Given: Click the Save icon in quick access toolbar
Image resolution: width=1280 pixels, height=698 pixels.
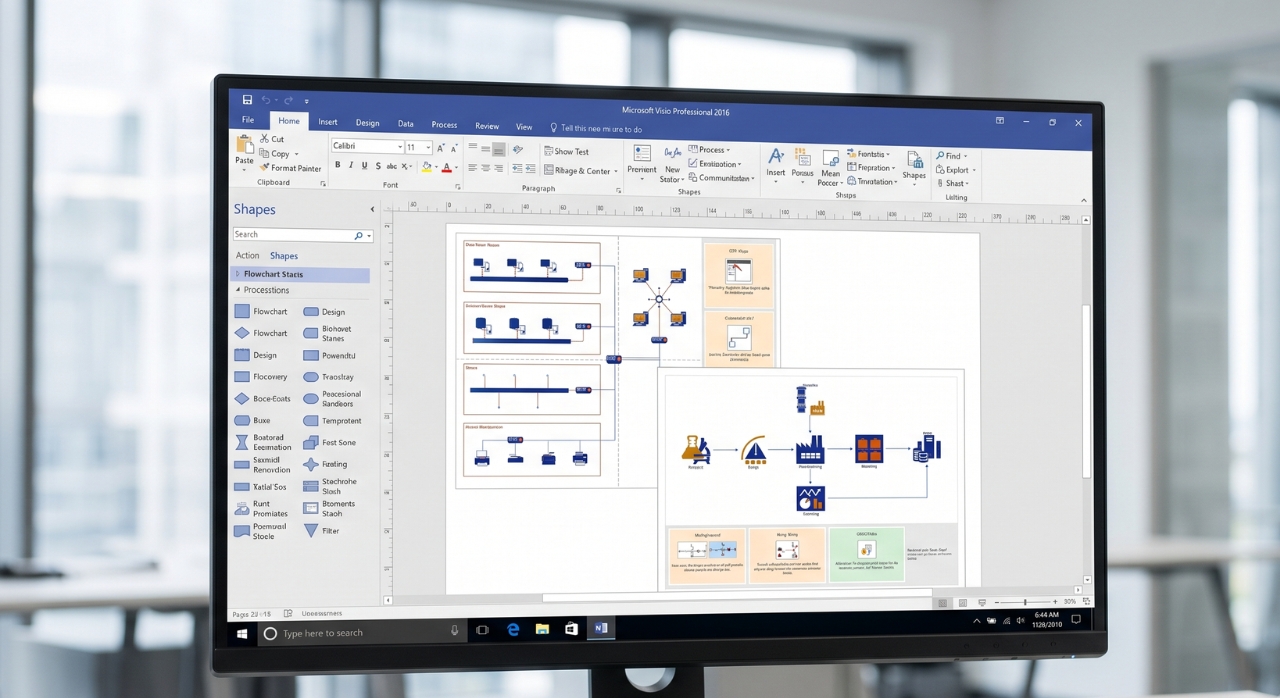Looking at the screenshot, I should click(x=247, y=99).
